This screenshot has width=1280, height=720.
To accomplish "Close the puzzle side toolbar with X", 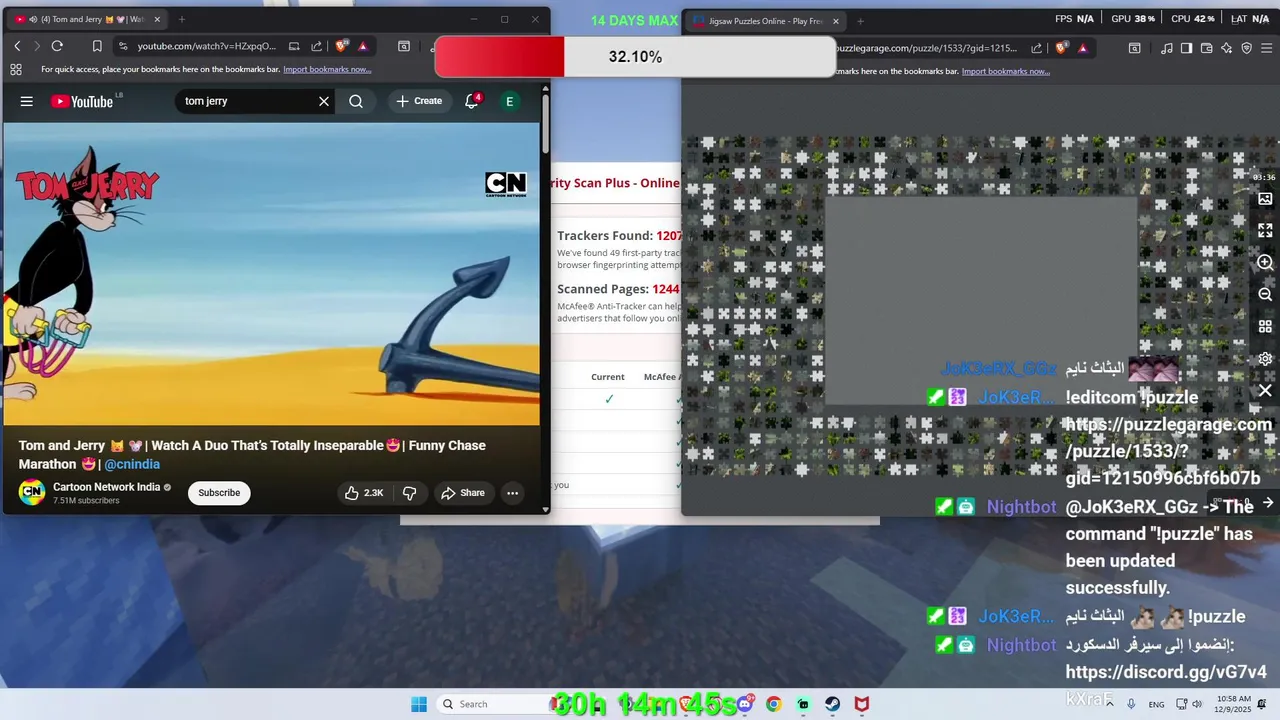I will [x=1265, y=391].
